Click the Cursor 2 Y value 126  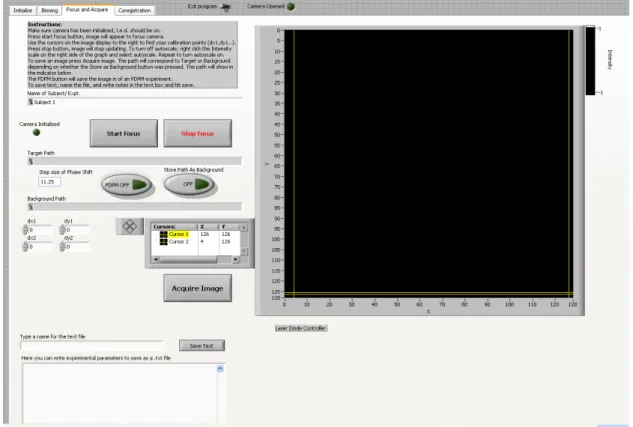tap(226, 241)
